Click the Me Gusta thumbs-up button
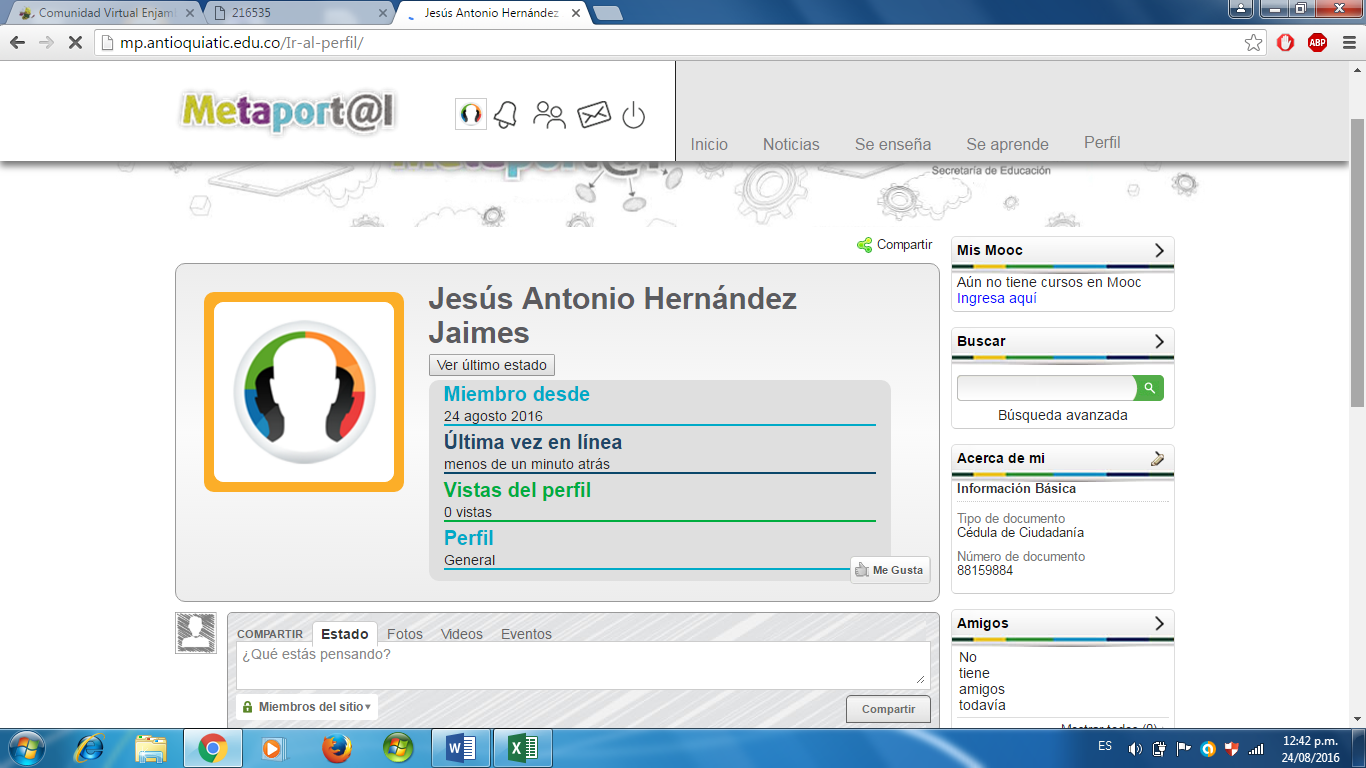This screenshot has height=768, width=1366. pos(889,570)
